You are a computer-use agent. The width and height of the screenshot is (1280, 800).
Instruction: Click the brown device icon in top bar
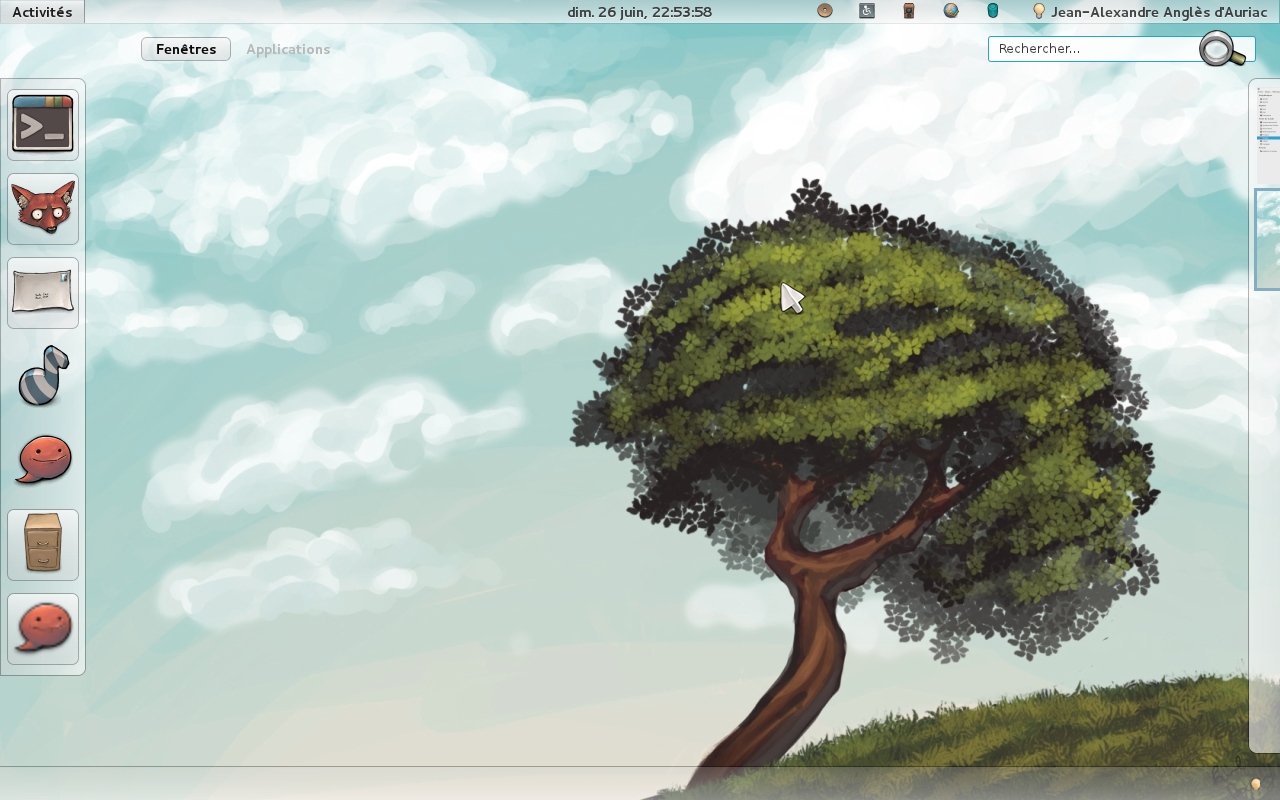click(909, 11)
